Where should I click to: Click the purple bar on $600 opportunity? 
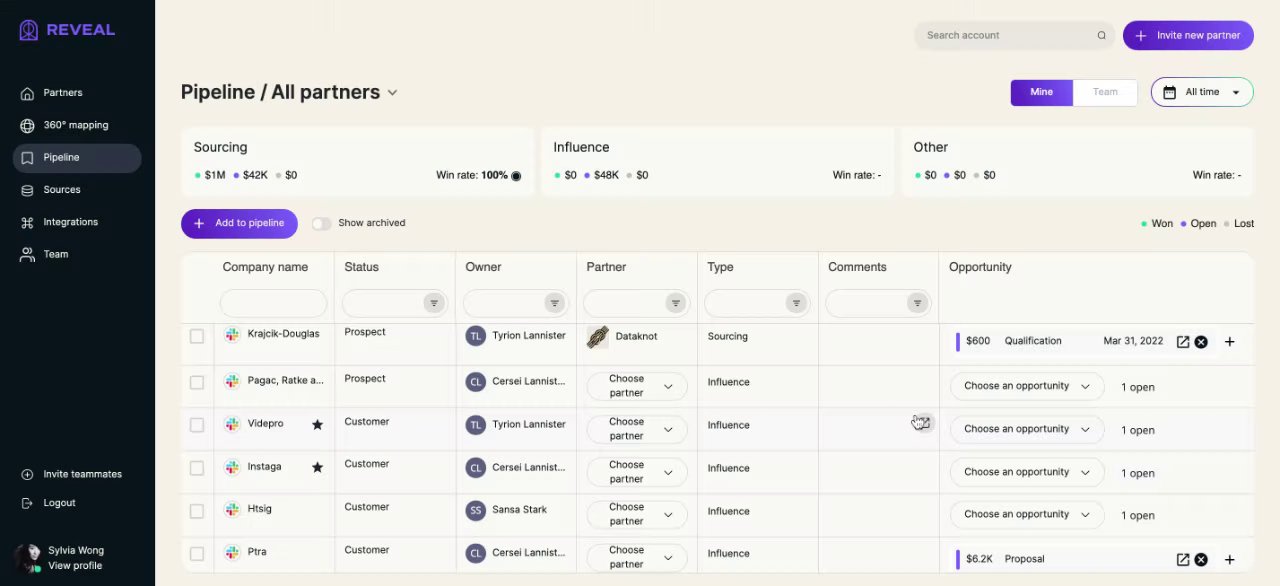click(958, 342)
